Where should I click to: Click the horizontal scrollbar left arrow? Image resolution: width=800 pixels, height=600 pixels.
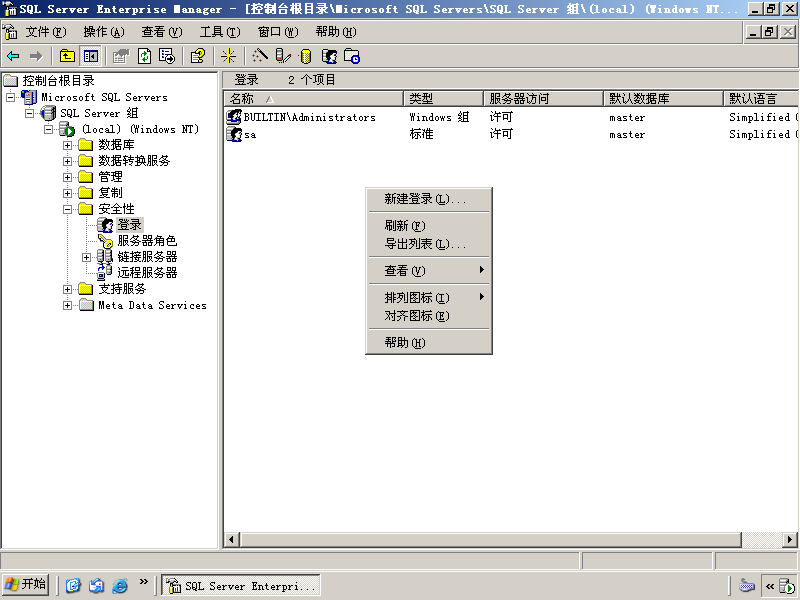232,539
